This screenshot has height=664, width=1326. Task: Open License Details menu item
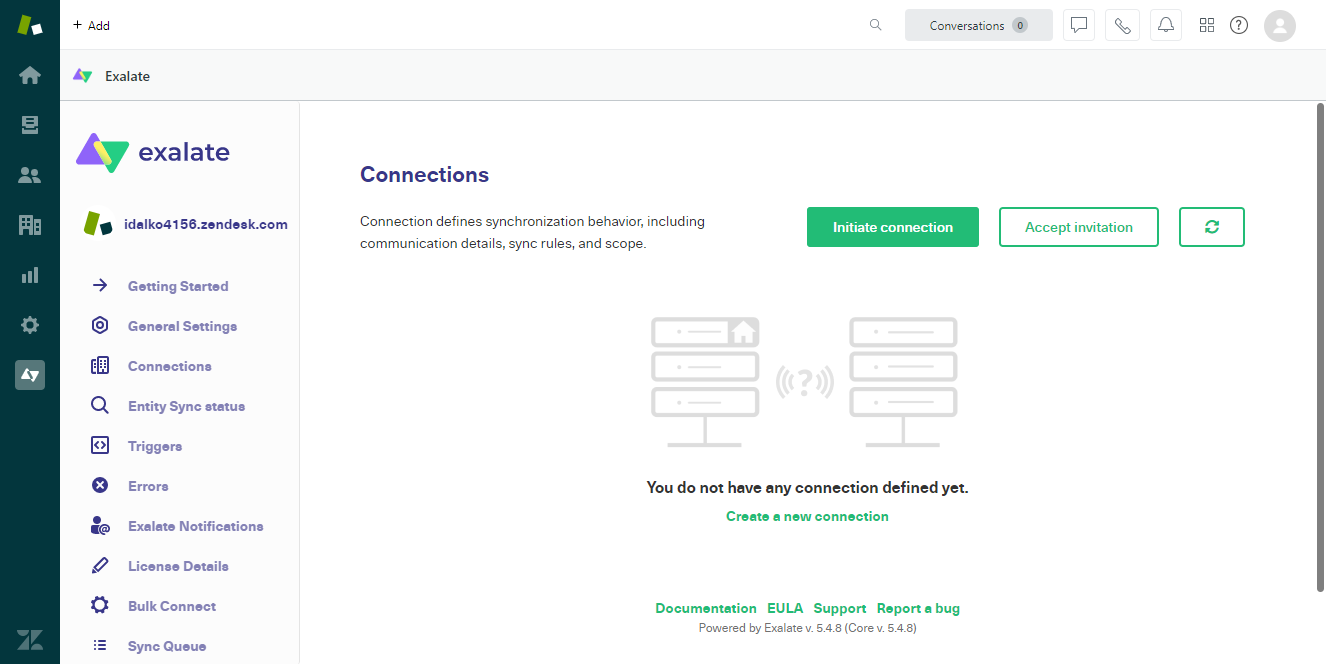[x=178, y=566]
